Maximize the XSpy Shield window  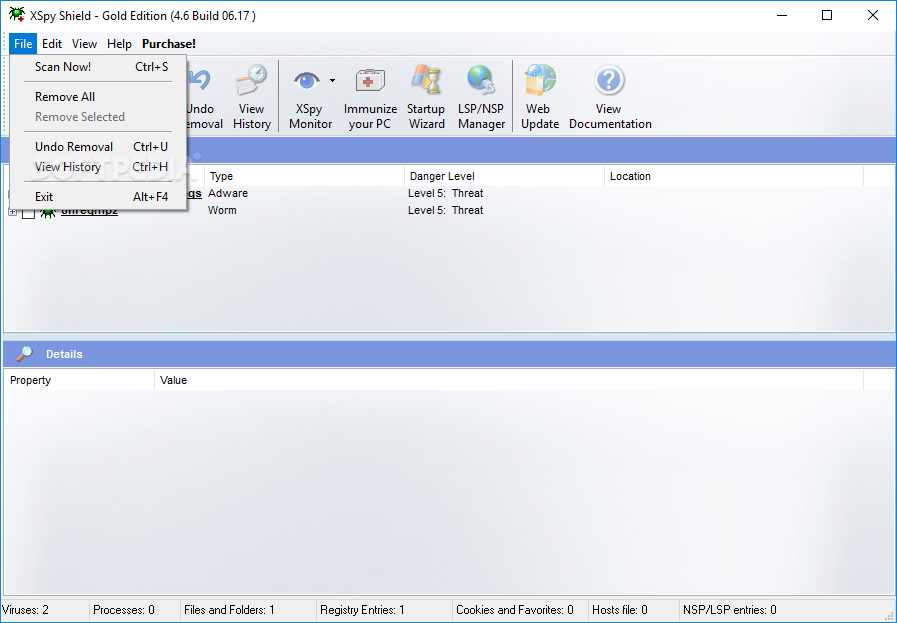[827, 15]
